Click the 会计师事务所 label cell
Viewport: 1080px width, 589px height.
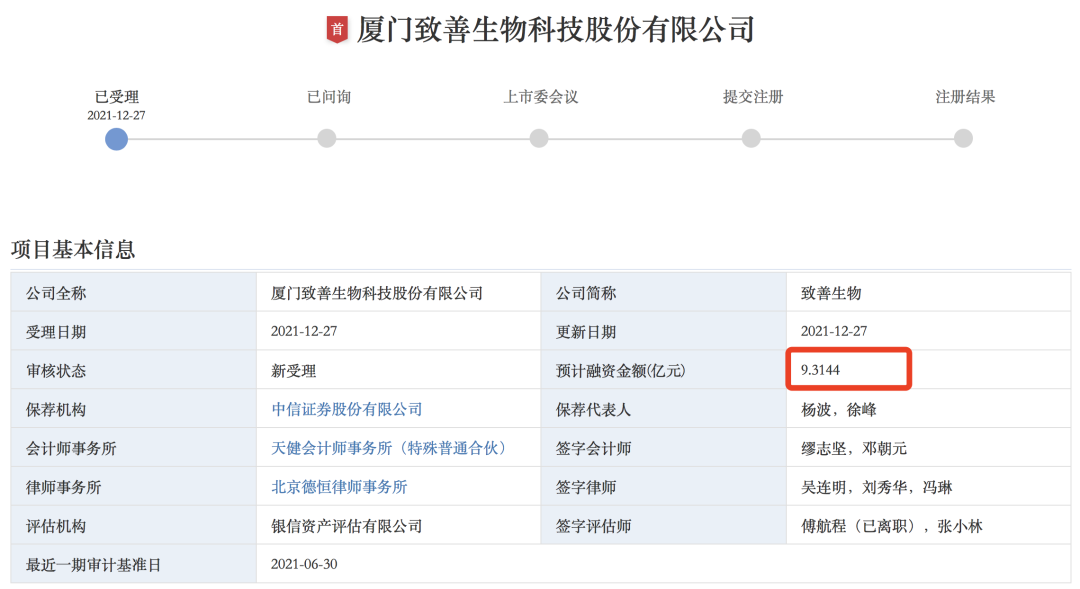[x=134, y=448]
